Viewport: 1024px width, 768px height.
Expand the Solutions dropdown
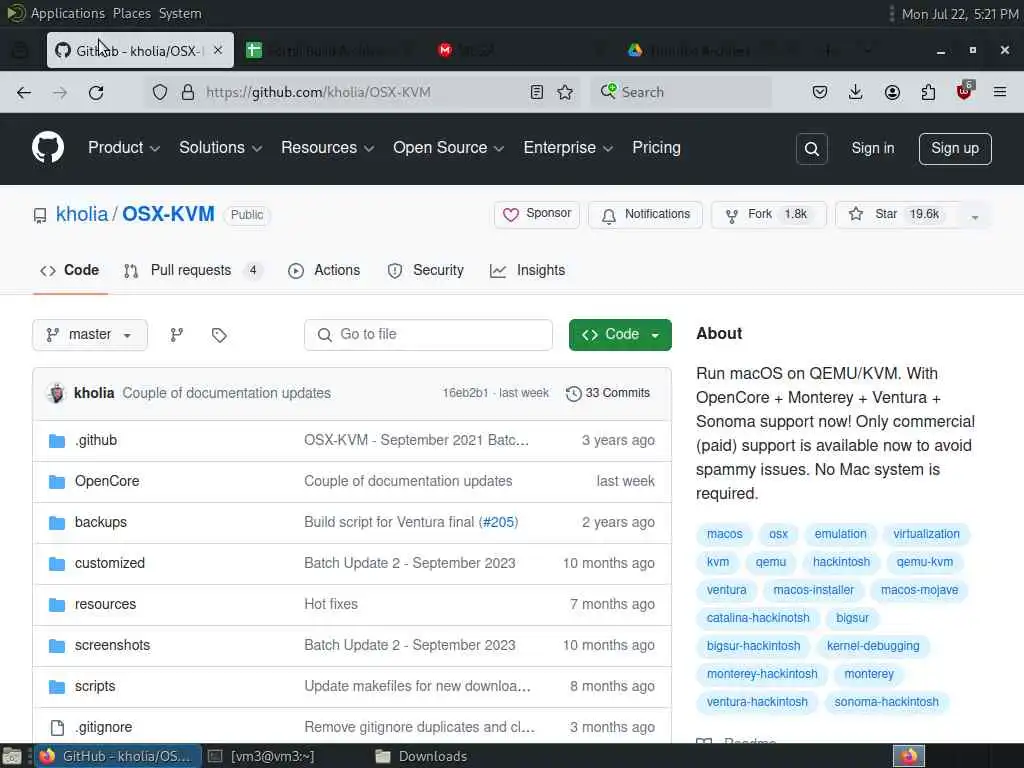pyautogui.click(x=221, y=148)
